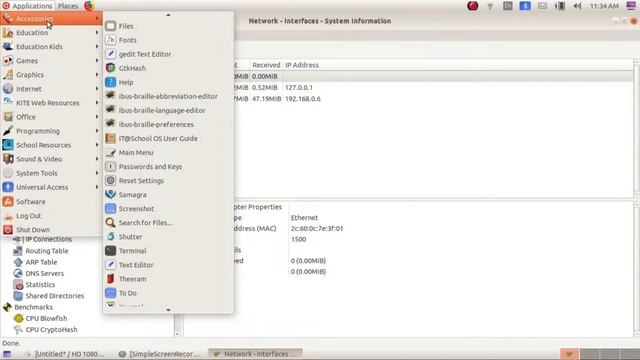Open ibus-braille-language-editor
This screenshot has width=640, height=360.
click(x=168, y=110)
